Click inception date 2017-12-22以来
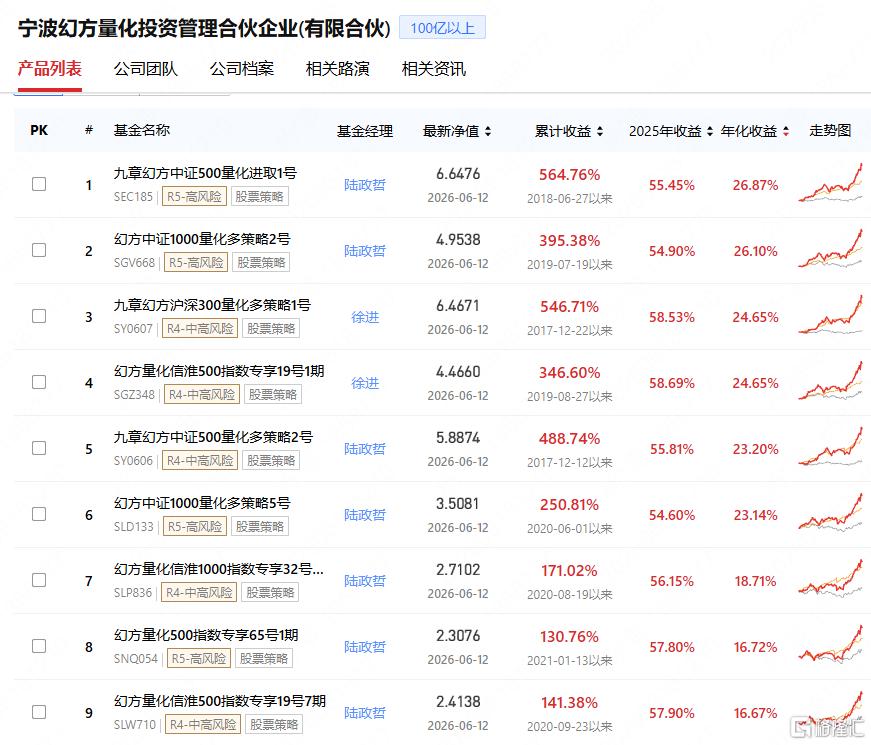871x745 pixels. coord(569,331)
